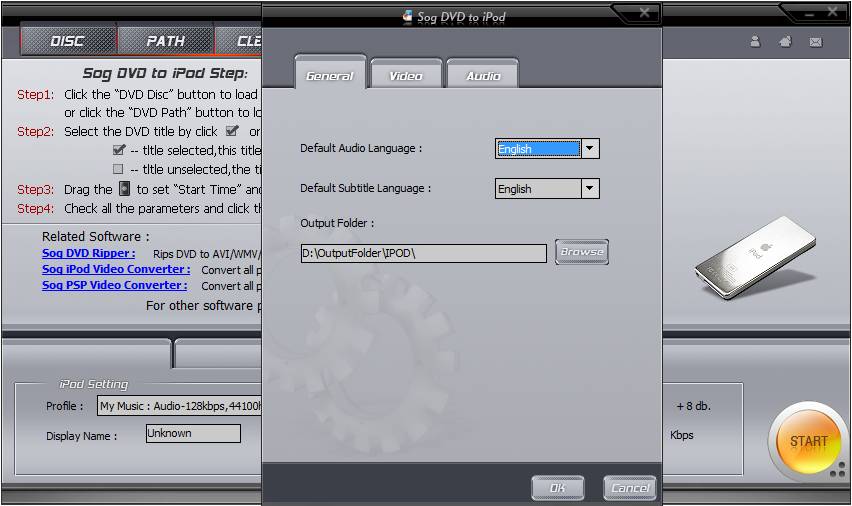The width and height of the screenshot is (852, 506).
Task: Click the Output Folder path field
Action: (423, 253)
